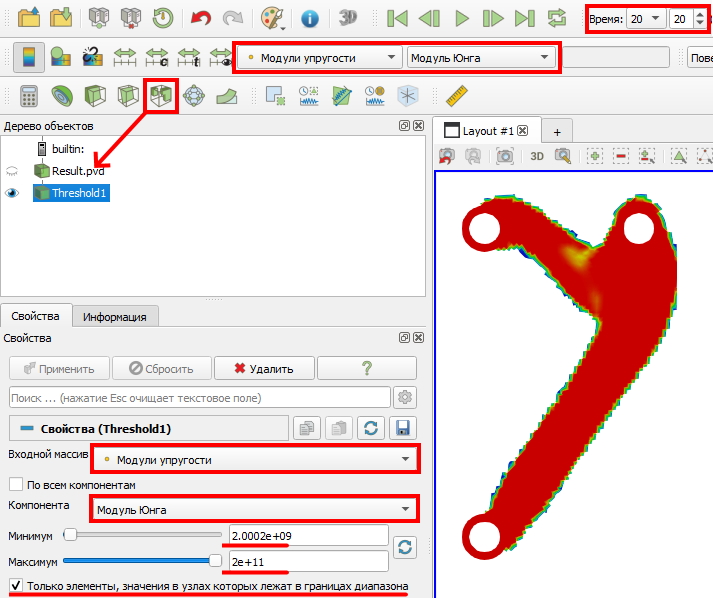Uncheck Только элементы значения в узлах checkbox

pos(16,585)
